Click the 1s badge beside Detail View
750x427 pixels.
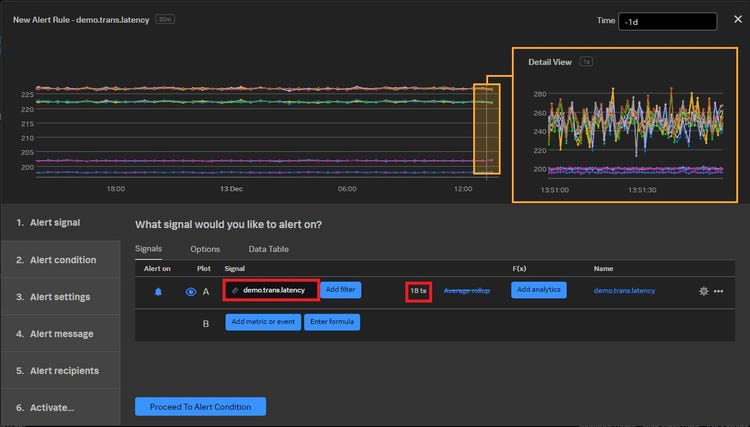(x=587, y=62)
